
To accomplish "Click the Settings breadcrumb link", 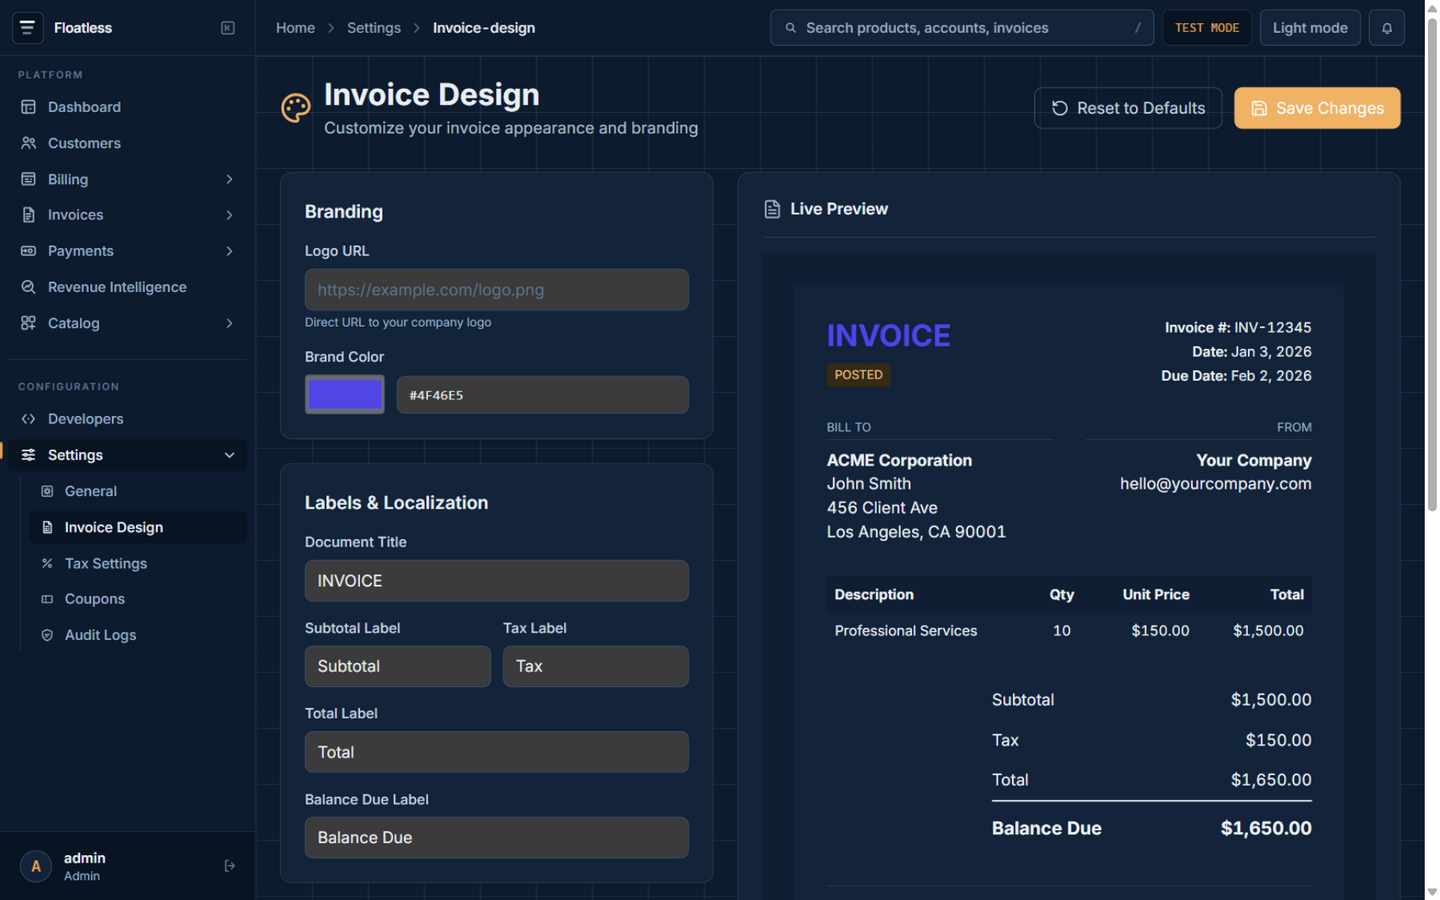I will [374, 28].
